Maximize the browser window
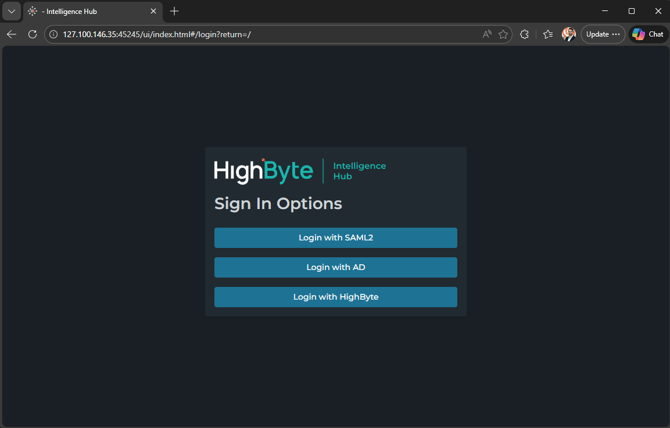Viewport: 670px width, 428px height. coord(631,11)
